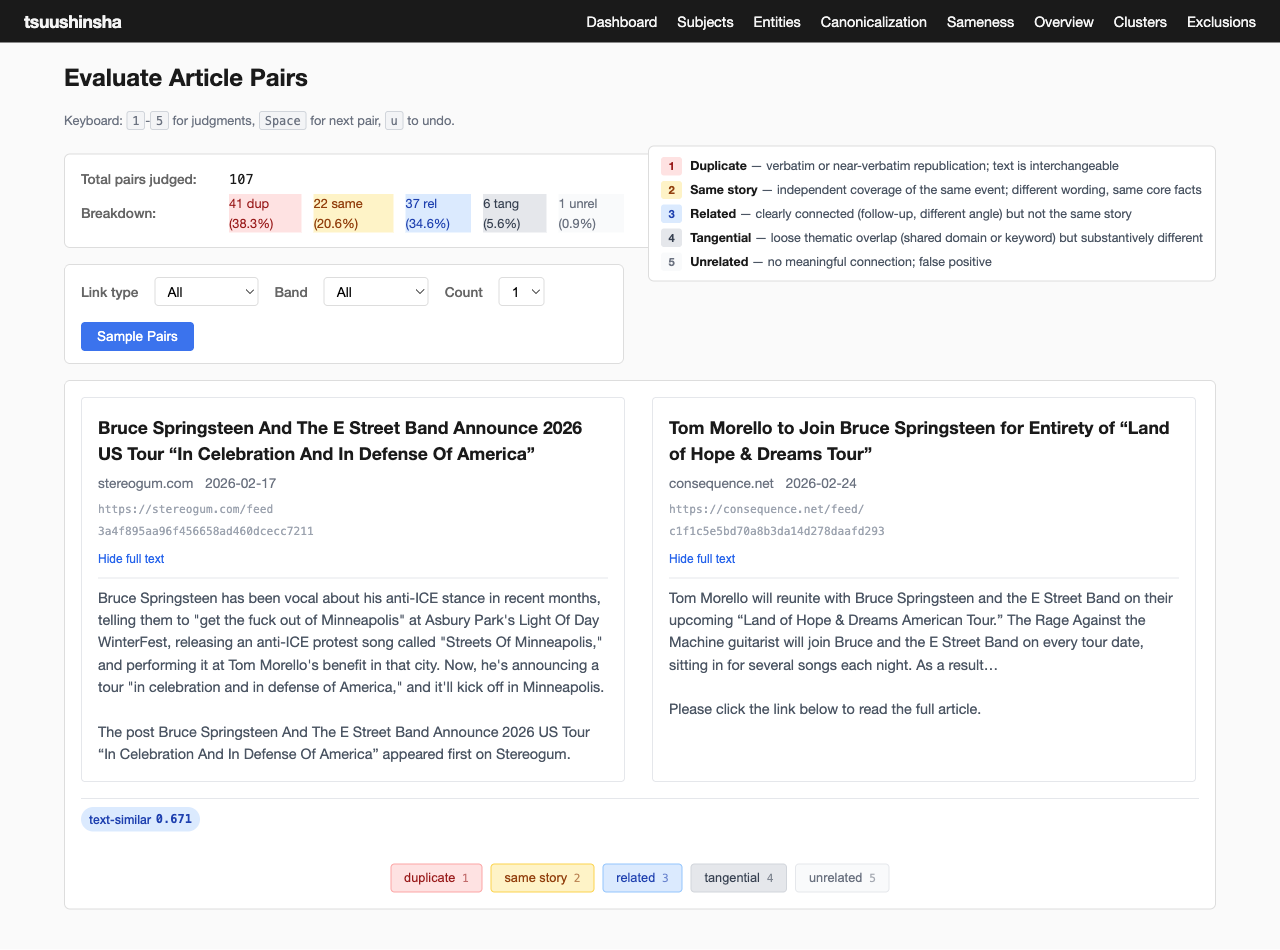Go to the Subjects page
Viewport: 1280px width, 950px height.
coord(705,22)
